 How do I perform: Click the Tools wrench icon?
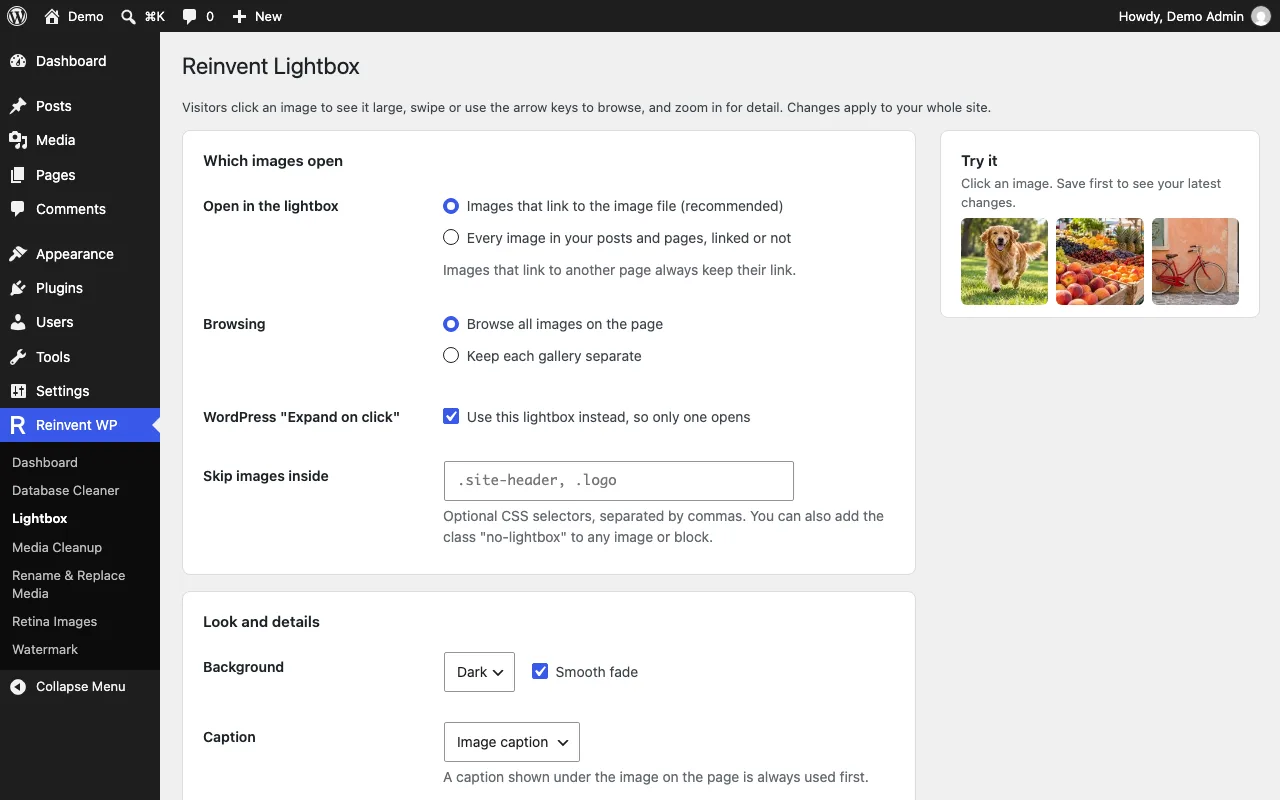18,357
